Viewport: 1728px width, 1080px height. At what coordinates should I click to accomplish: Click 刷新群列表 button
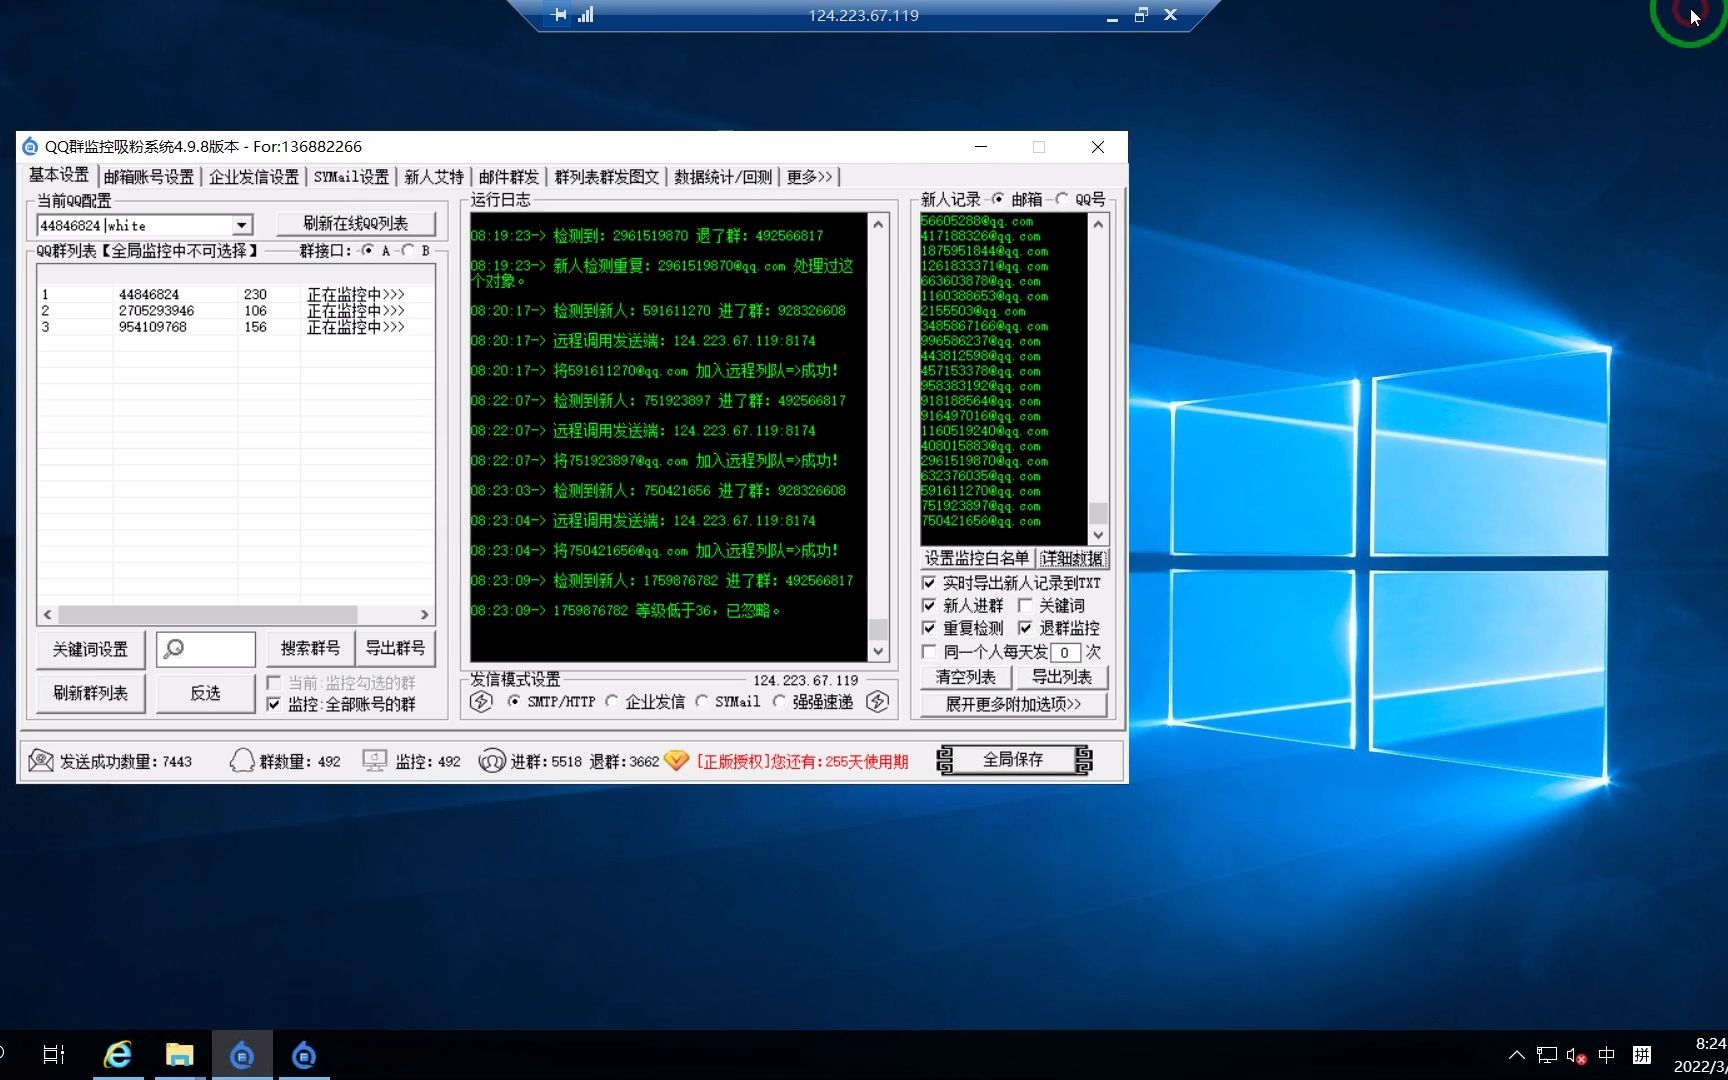tap(90, 694)
